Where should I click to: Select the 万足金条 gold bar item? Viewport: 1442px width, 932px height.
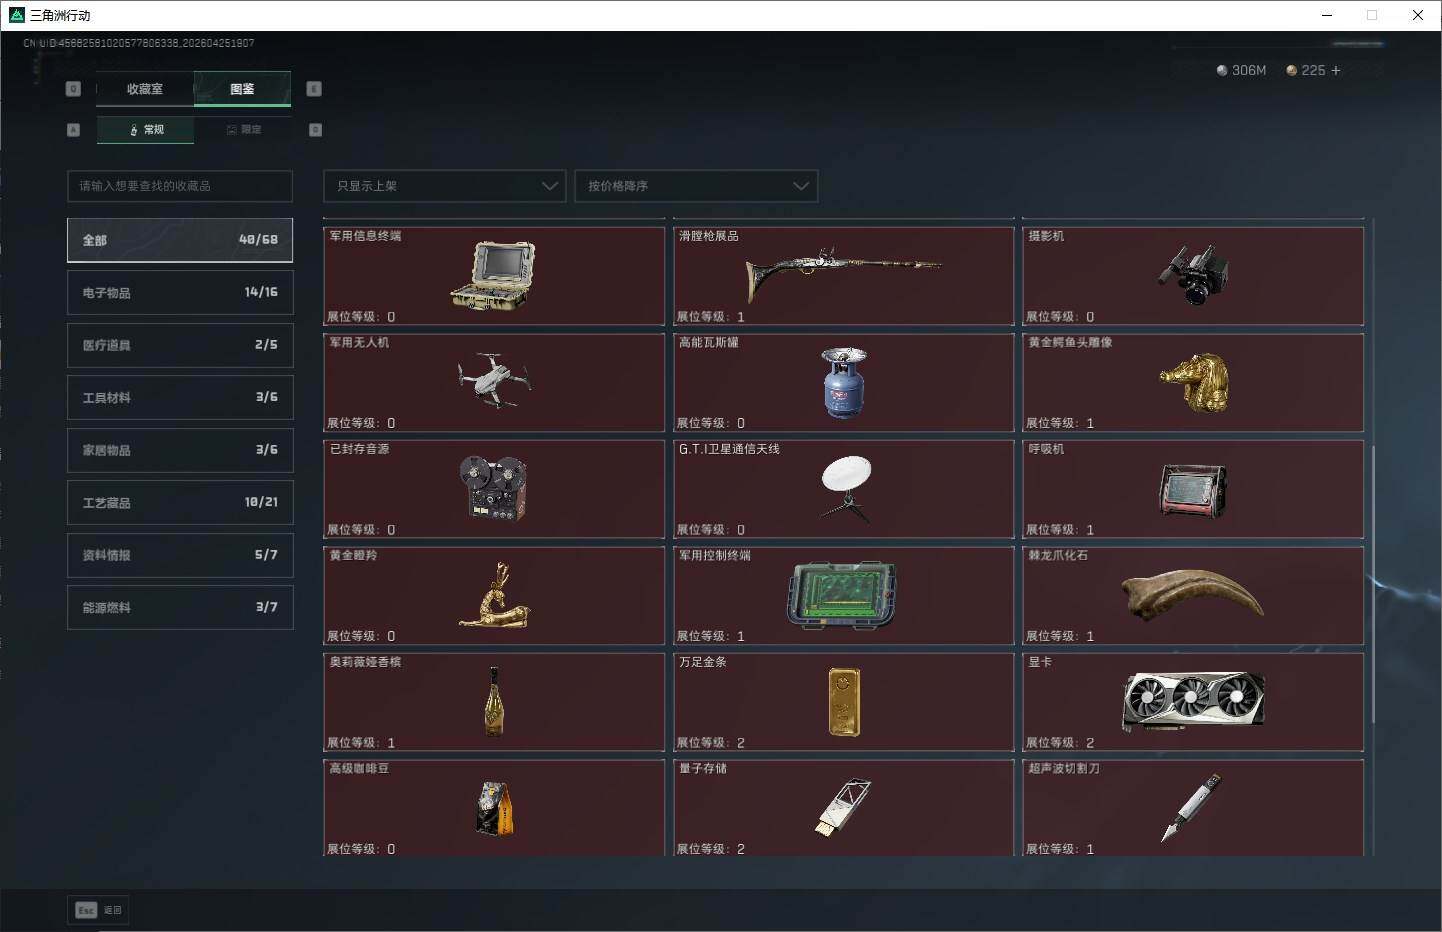point(843,702)
